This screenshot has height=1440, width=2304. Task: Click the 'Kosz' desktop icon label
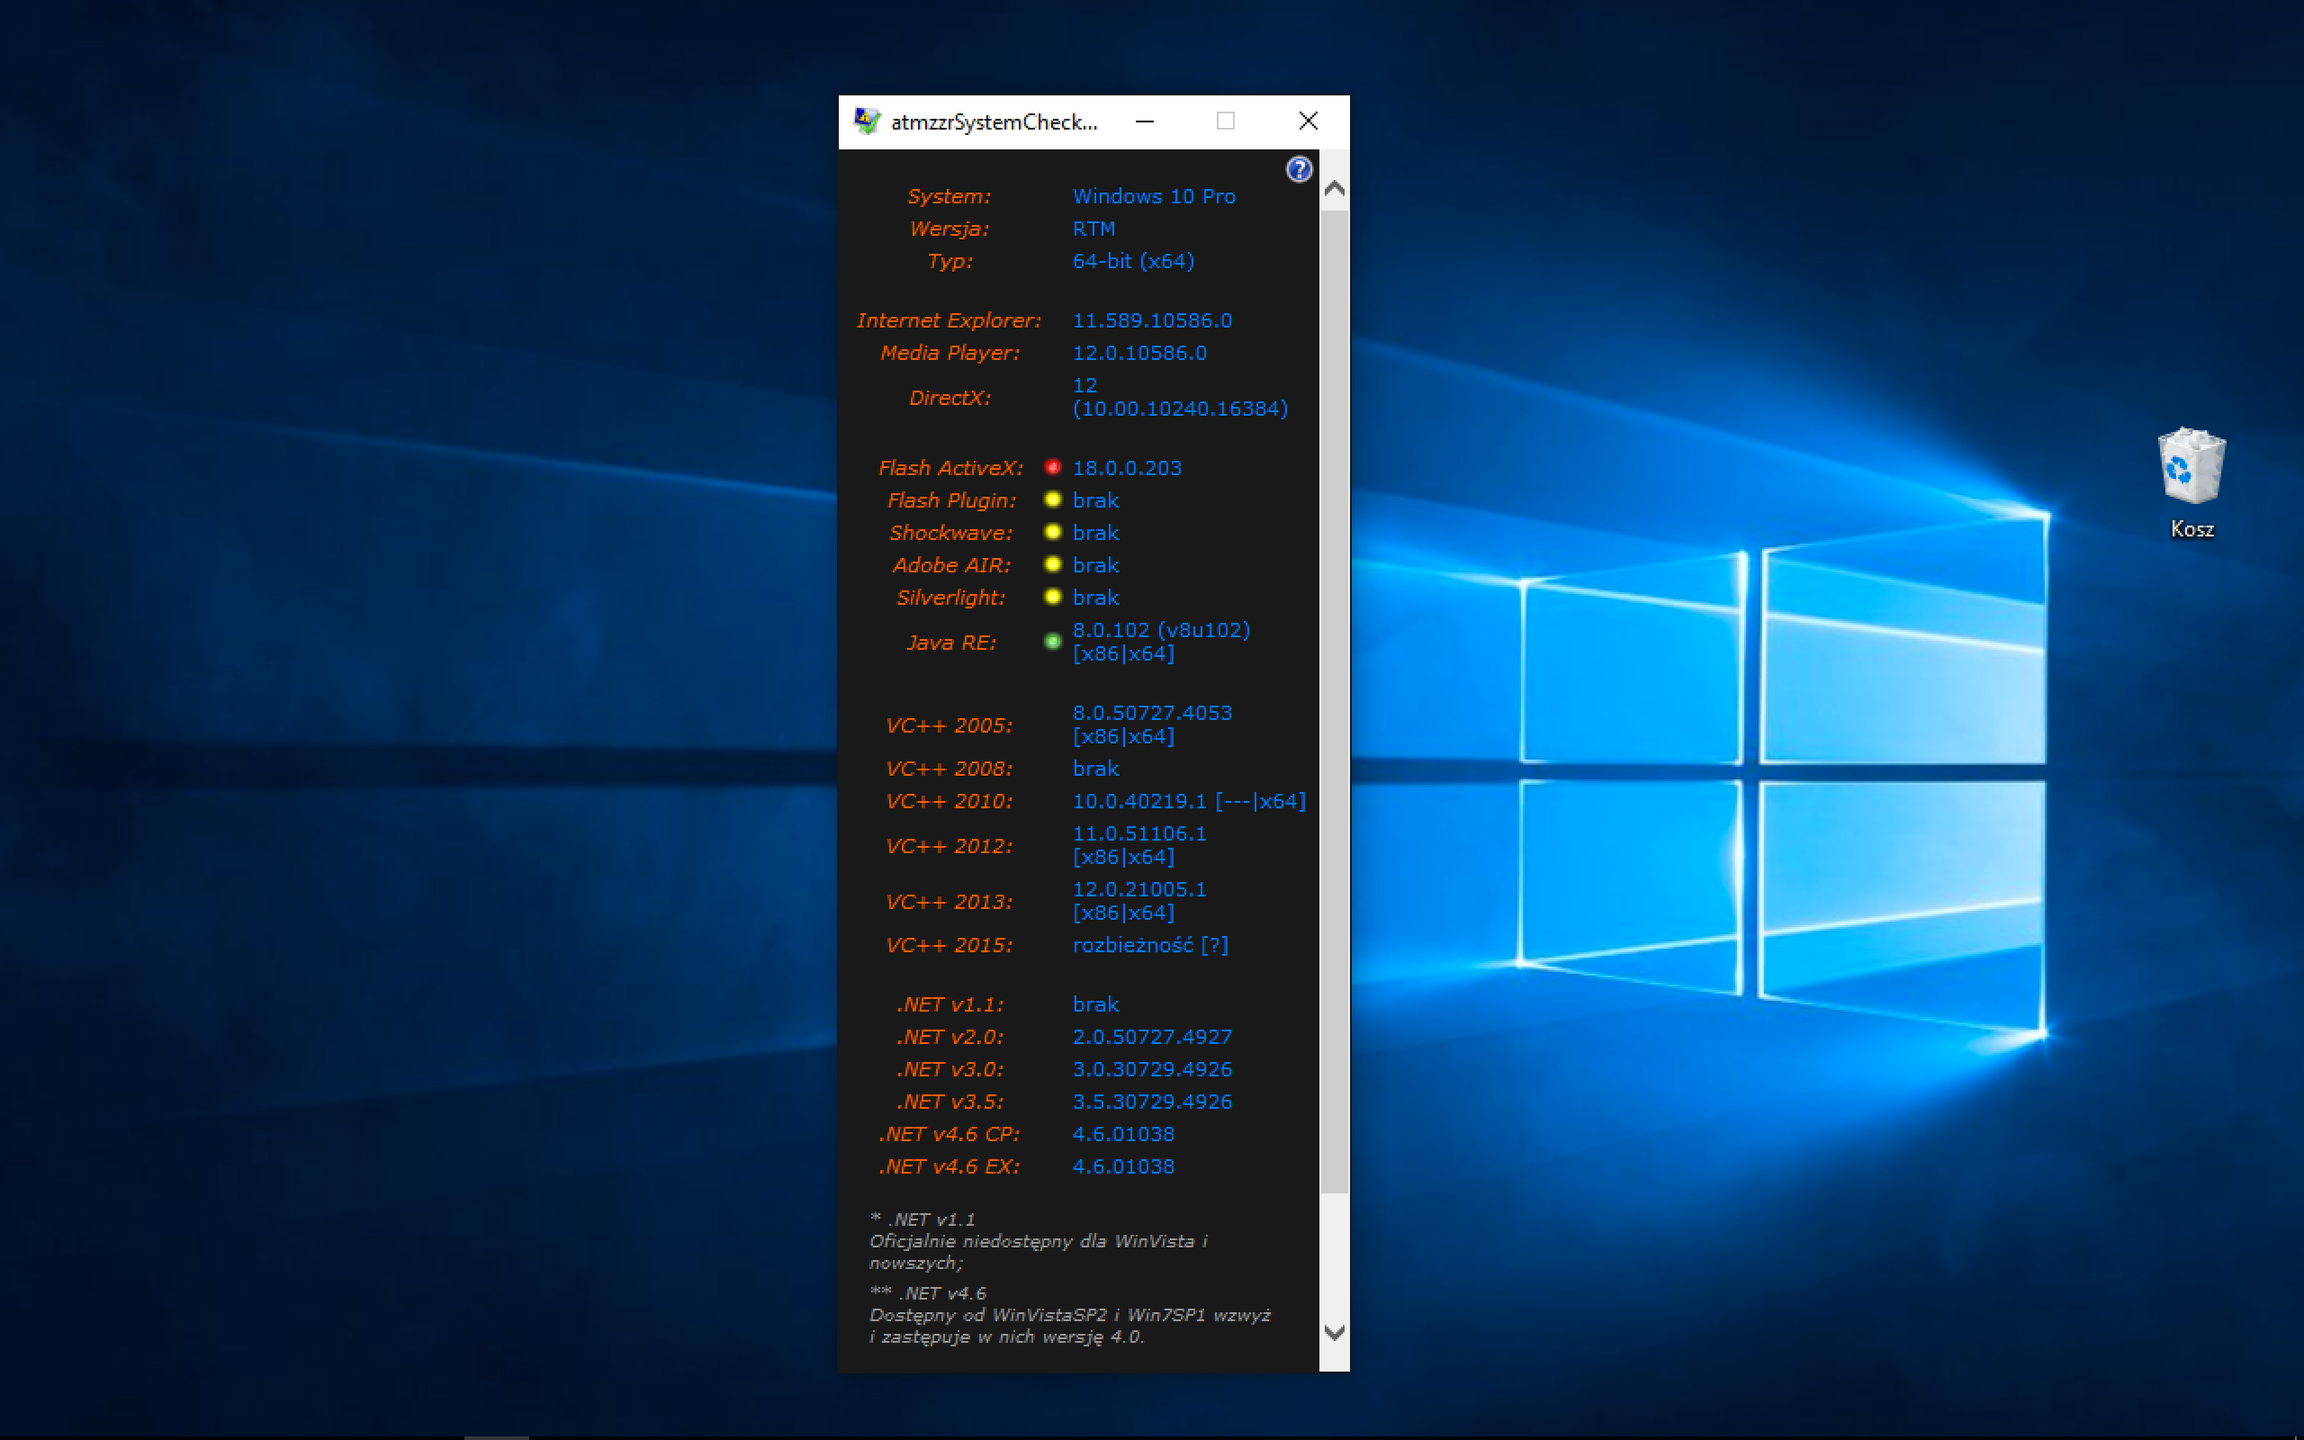[x=2191, y=529]
